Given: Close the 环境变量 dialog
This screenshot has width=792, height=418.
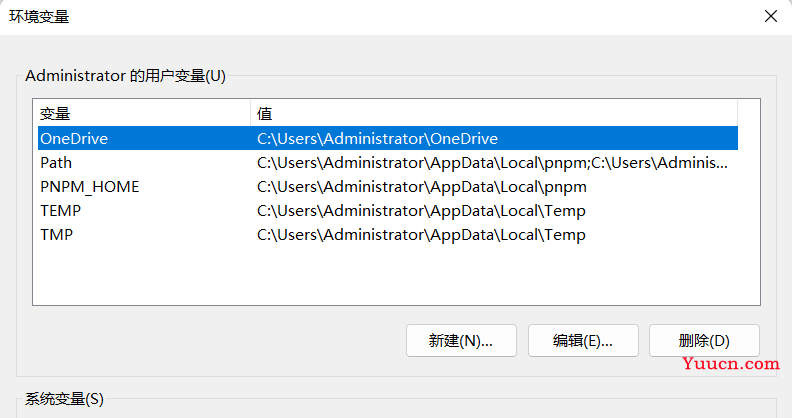Looking at the screenshot, I should 770,16.
